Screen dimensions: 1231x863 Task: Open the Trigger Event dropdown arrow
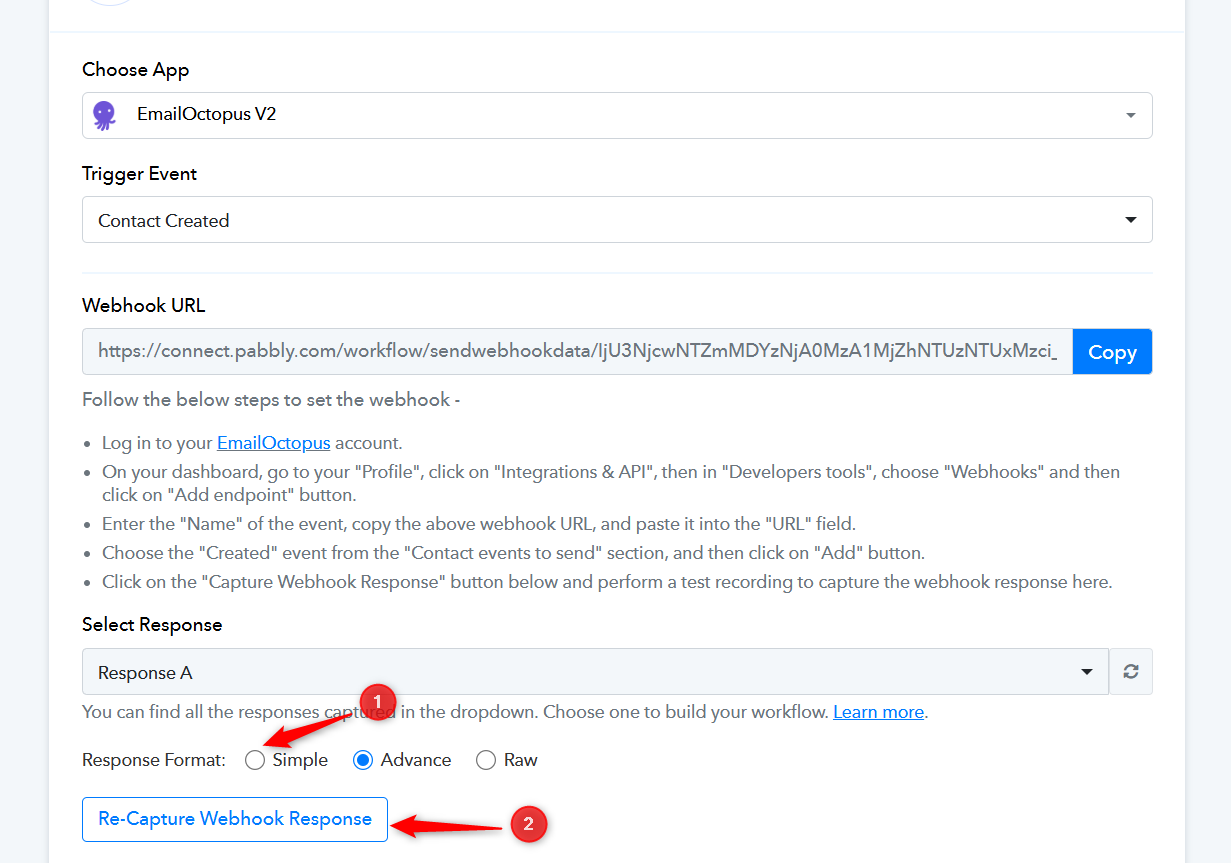click(1130, 220)
